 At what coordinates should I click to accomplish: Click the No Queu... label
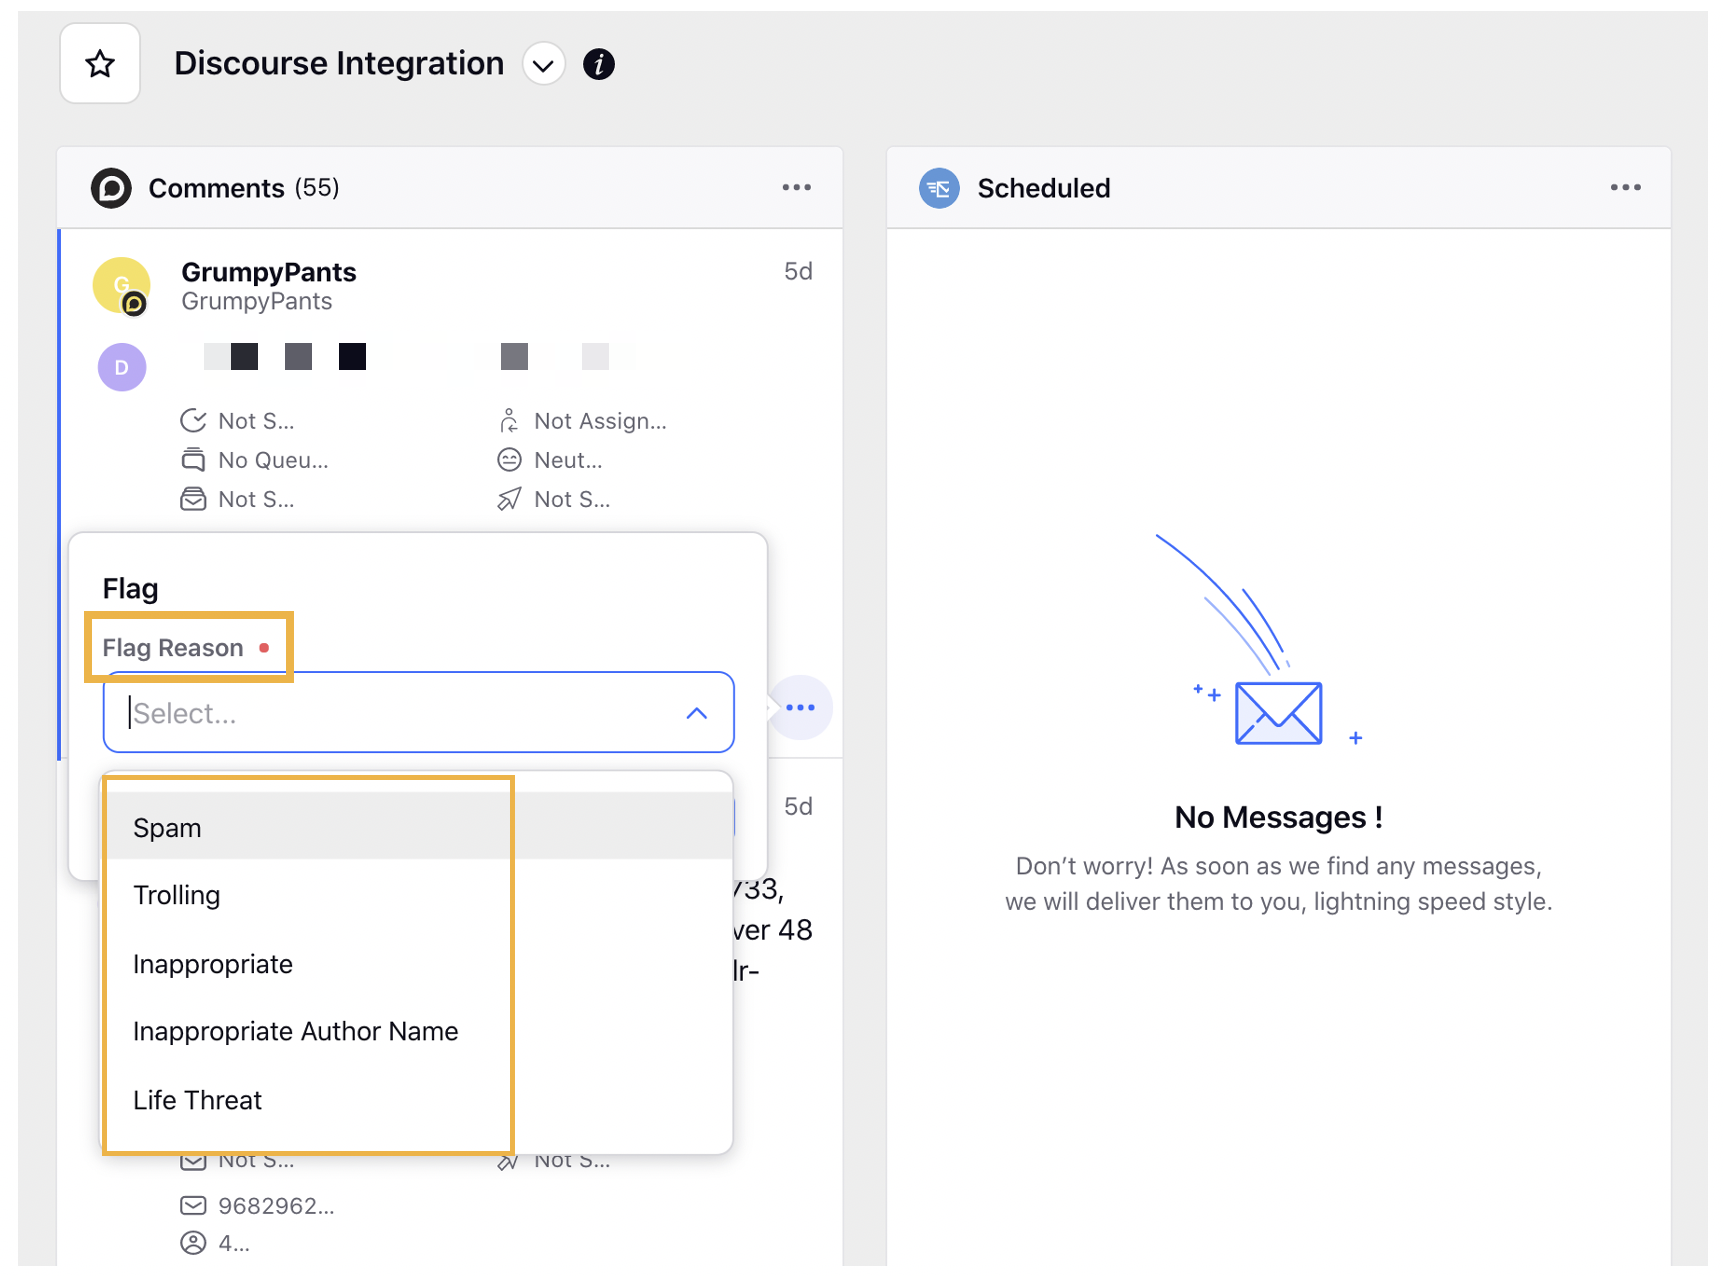[273, 460]
